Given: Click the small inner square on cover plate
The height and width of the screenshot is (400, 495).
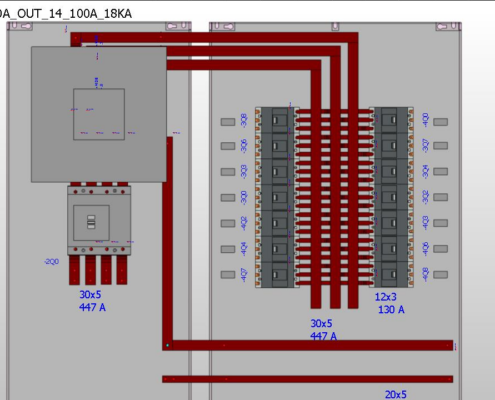Looking at the screenshot, I should click(99, 114).
